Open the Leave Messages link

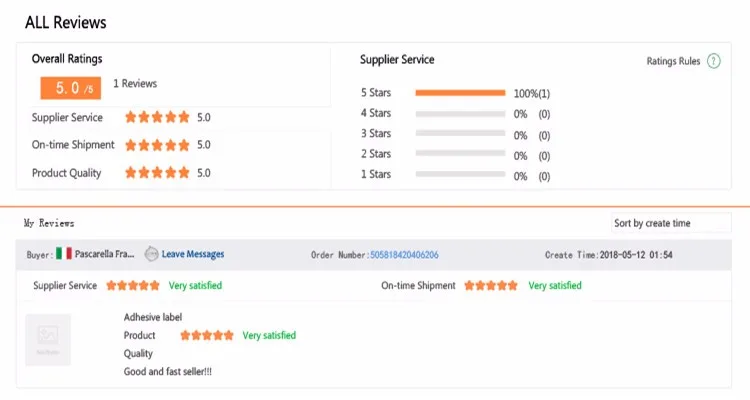click(x=193, y=254)
